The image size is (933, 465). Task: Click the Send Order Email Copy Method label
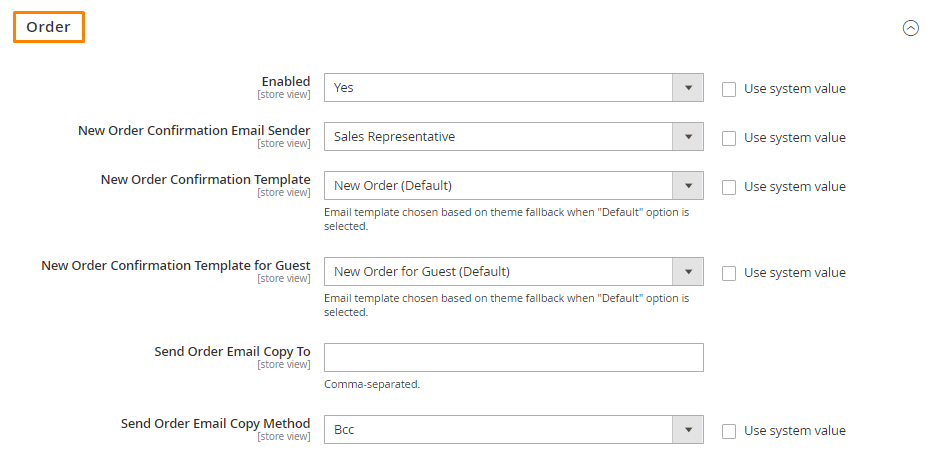click(x=215, y=423)
